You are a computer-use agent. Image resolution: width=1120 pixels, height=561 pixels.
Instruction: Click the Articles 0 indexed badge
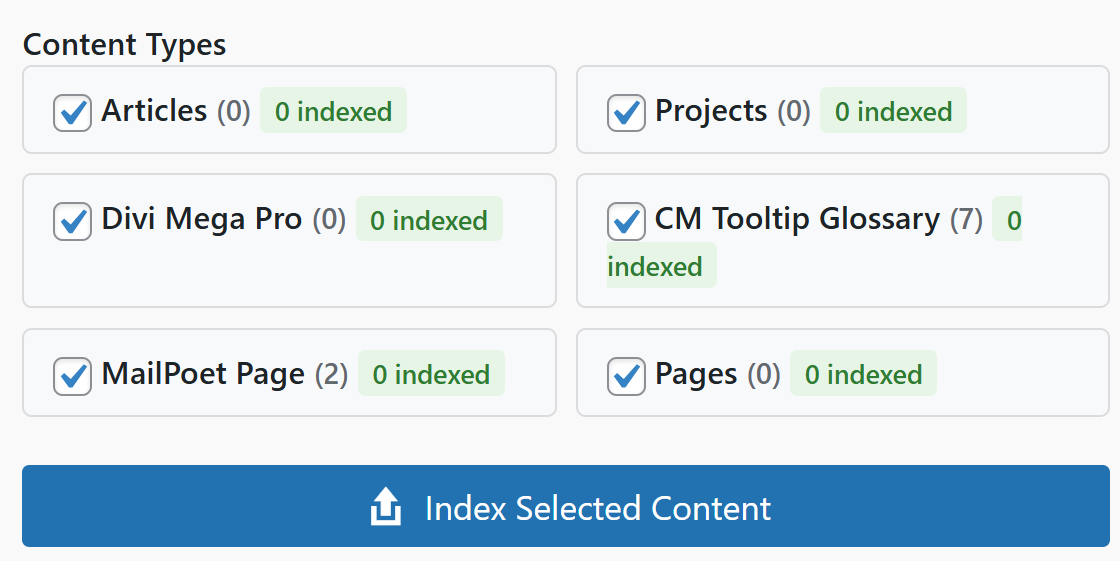[333, 111]
